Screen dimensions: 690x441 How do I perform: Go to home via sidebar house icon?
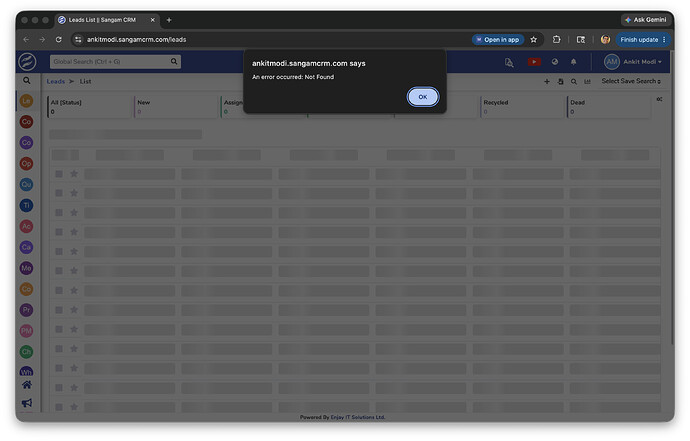pos(27,385)
